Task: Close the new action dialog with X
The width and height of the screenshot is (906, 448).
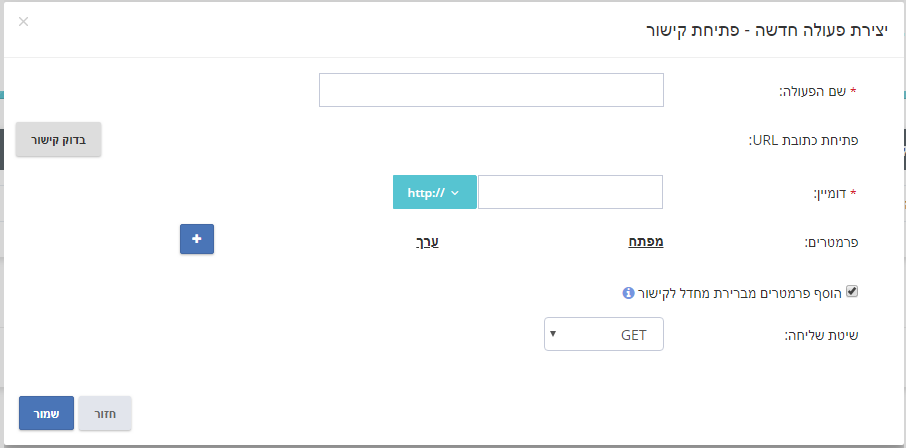Action: pos(23,22)
